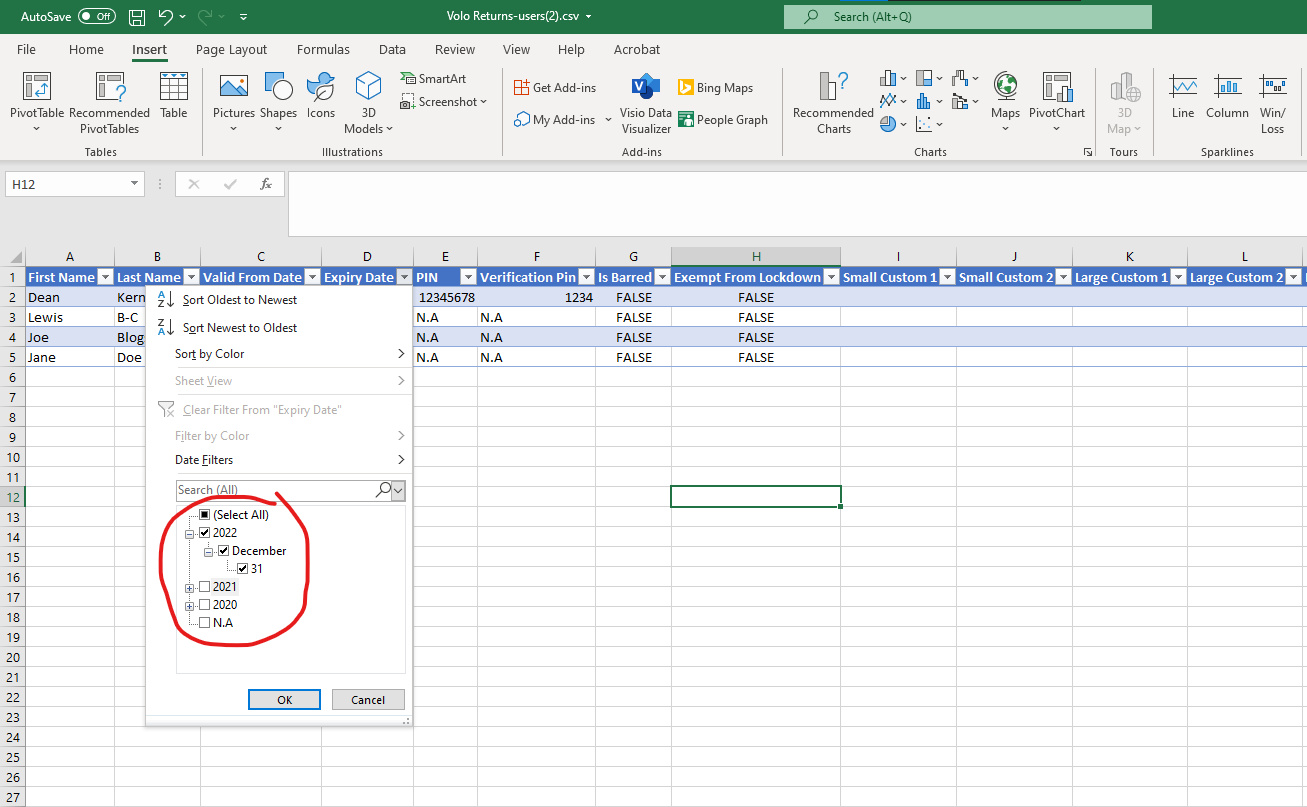The width and height of the screenshot is (1307, 807).
Task: Switch to the Formulas tab
Action: (x=322, y=49)
